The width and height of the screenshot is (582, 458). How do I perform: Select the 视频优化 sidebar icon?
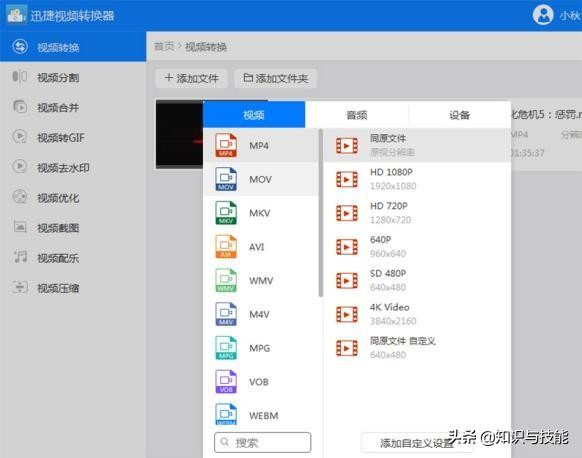point(20,197)
